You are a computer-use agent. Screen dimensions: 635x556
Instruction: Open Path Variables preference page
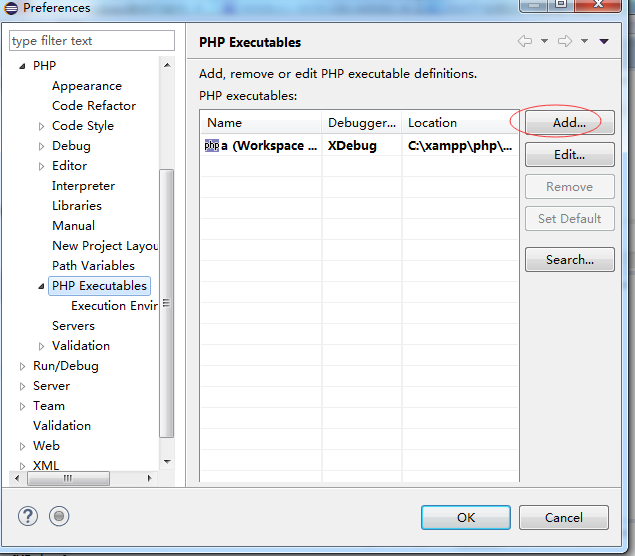93,266
